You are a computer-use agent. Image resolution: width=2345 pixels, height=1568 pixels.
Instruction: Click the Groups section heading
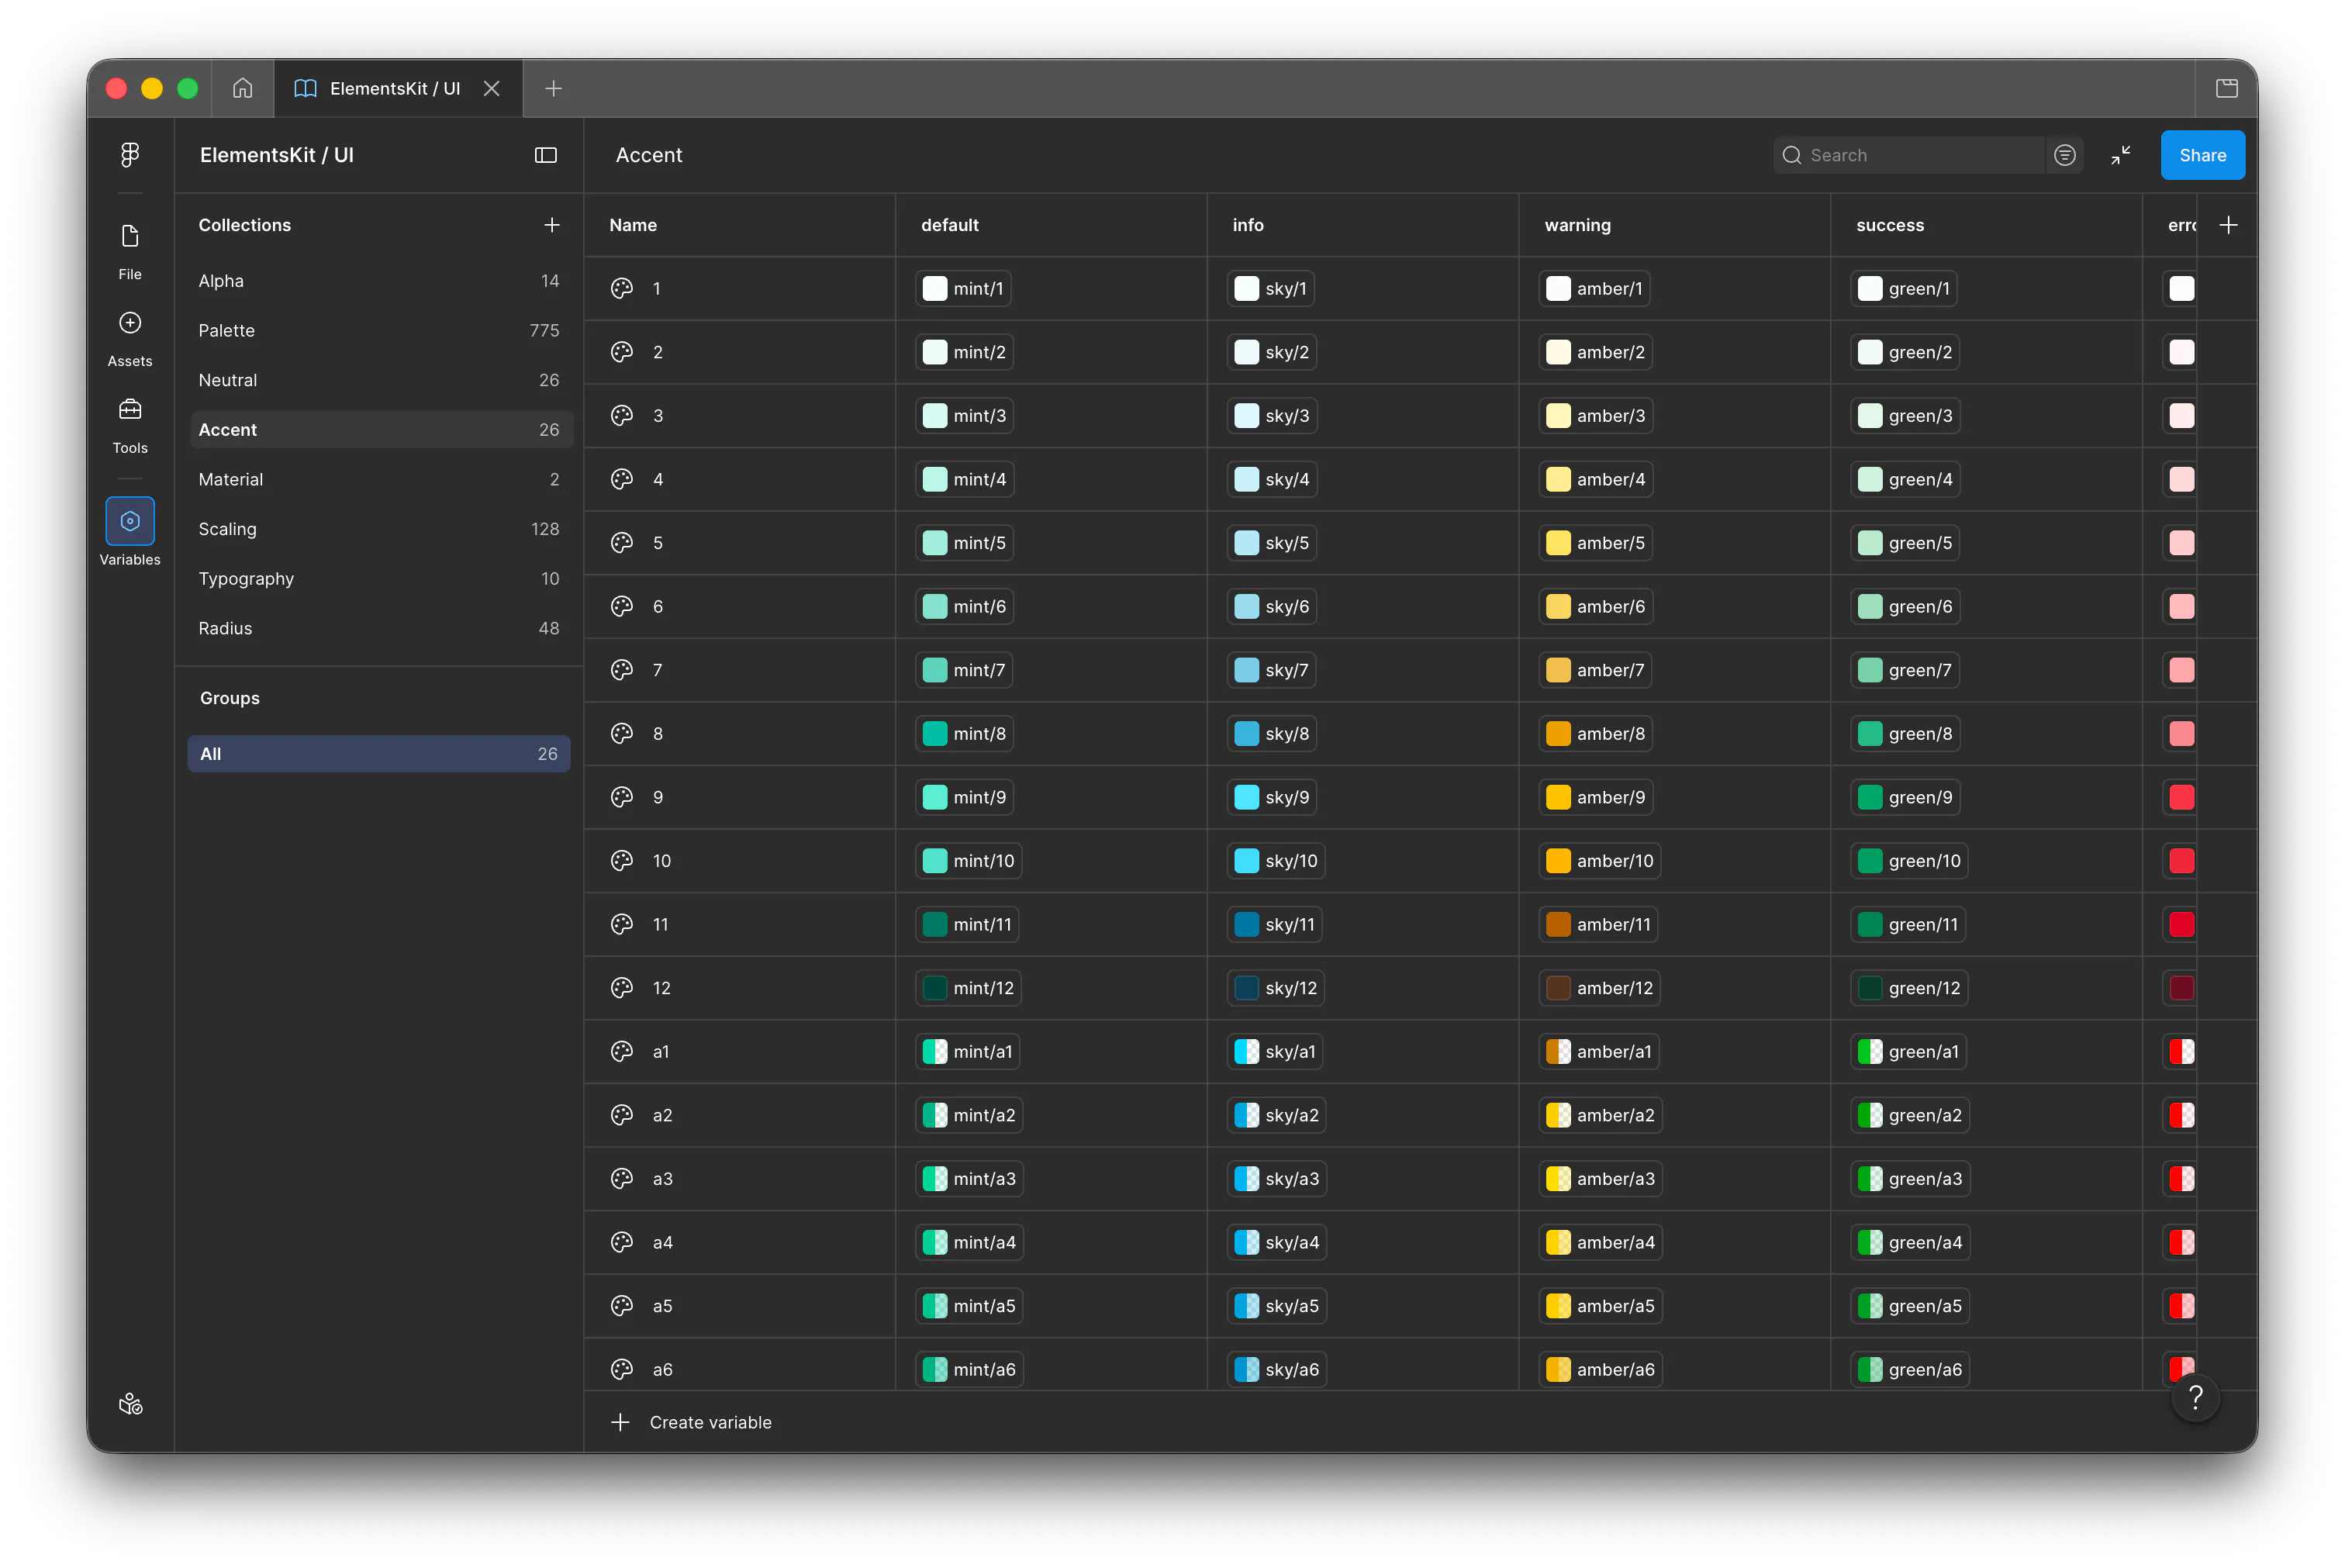click(229, 698)
